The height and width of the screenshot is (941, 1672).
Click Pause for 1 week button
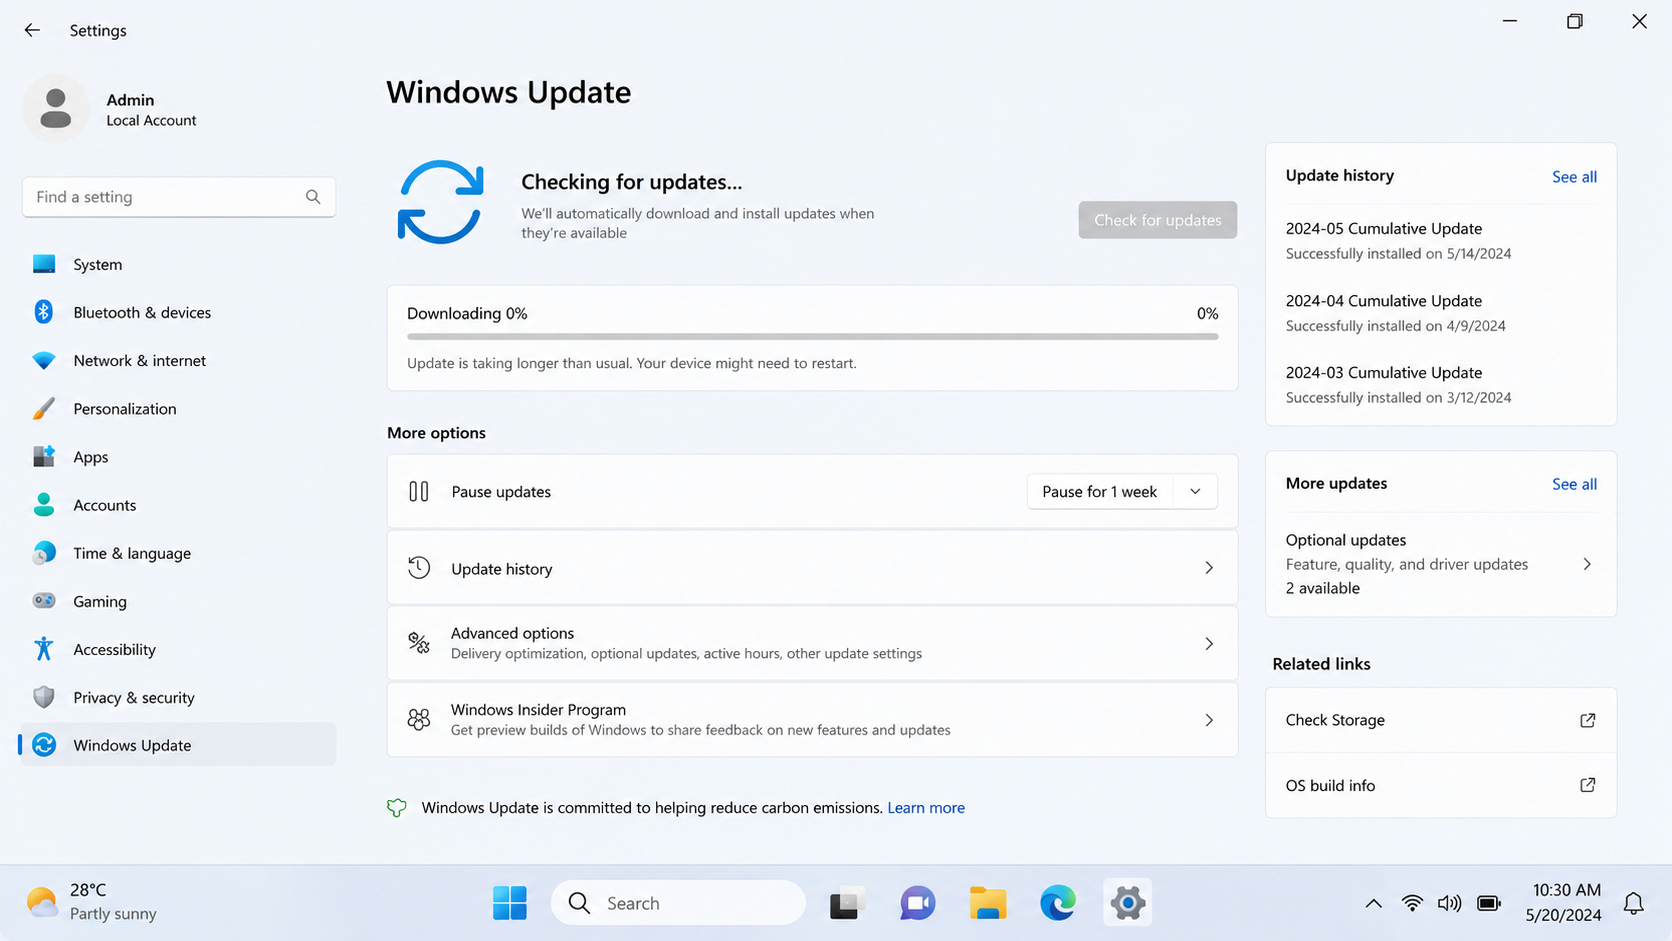click(x=1100, y=491)
